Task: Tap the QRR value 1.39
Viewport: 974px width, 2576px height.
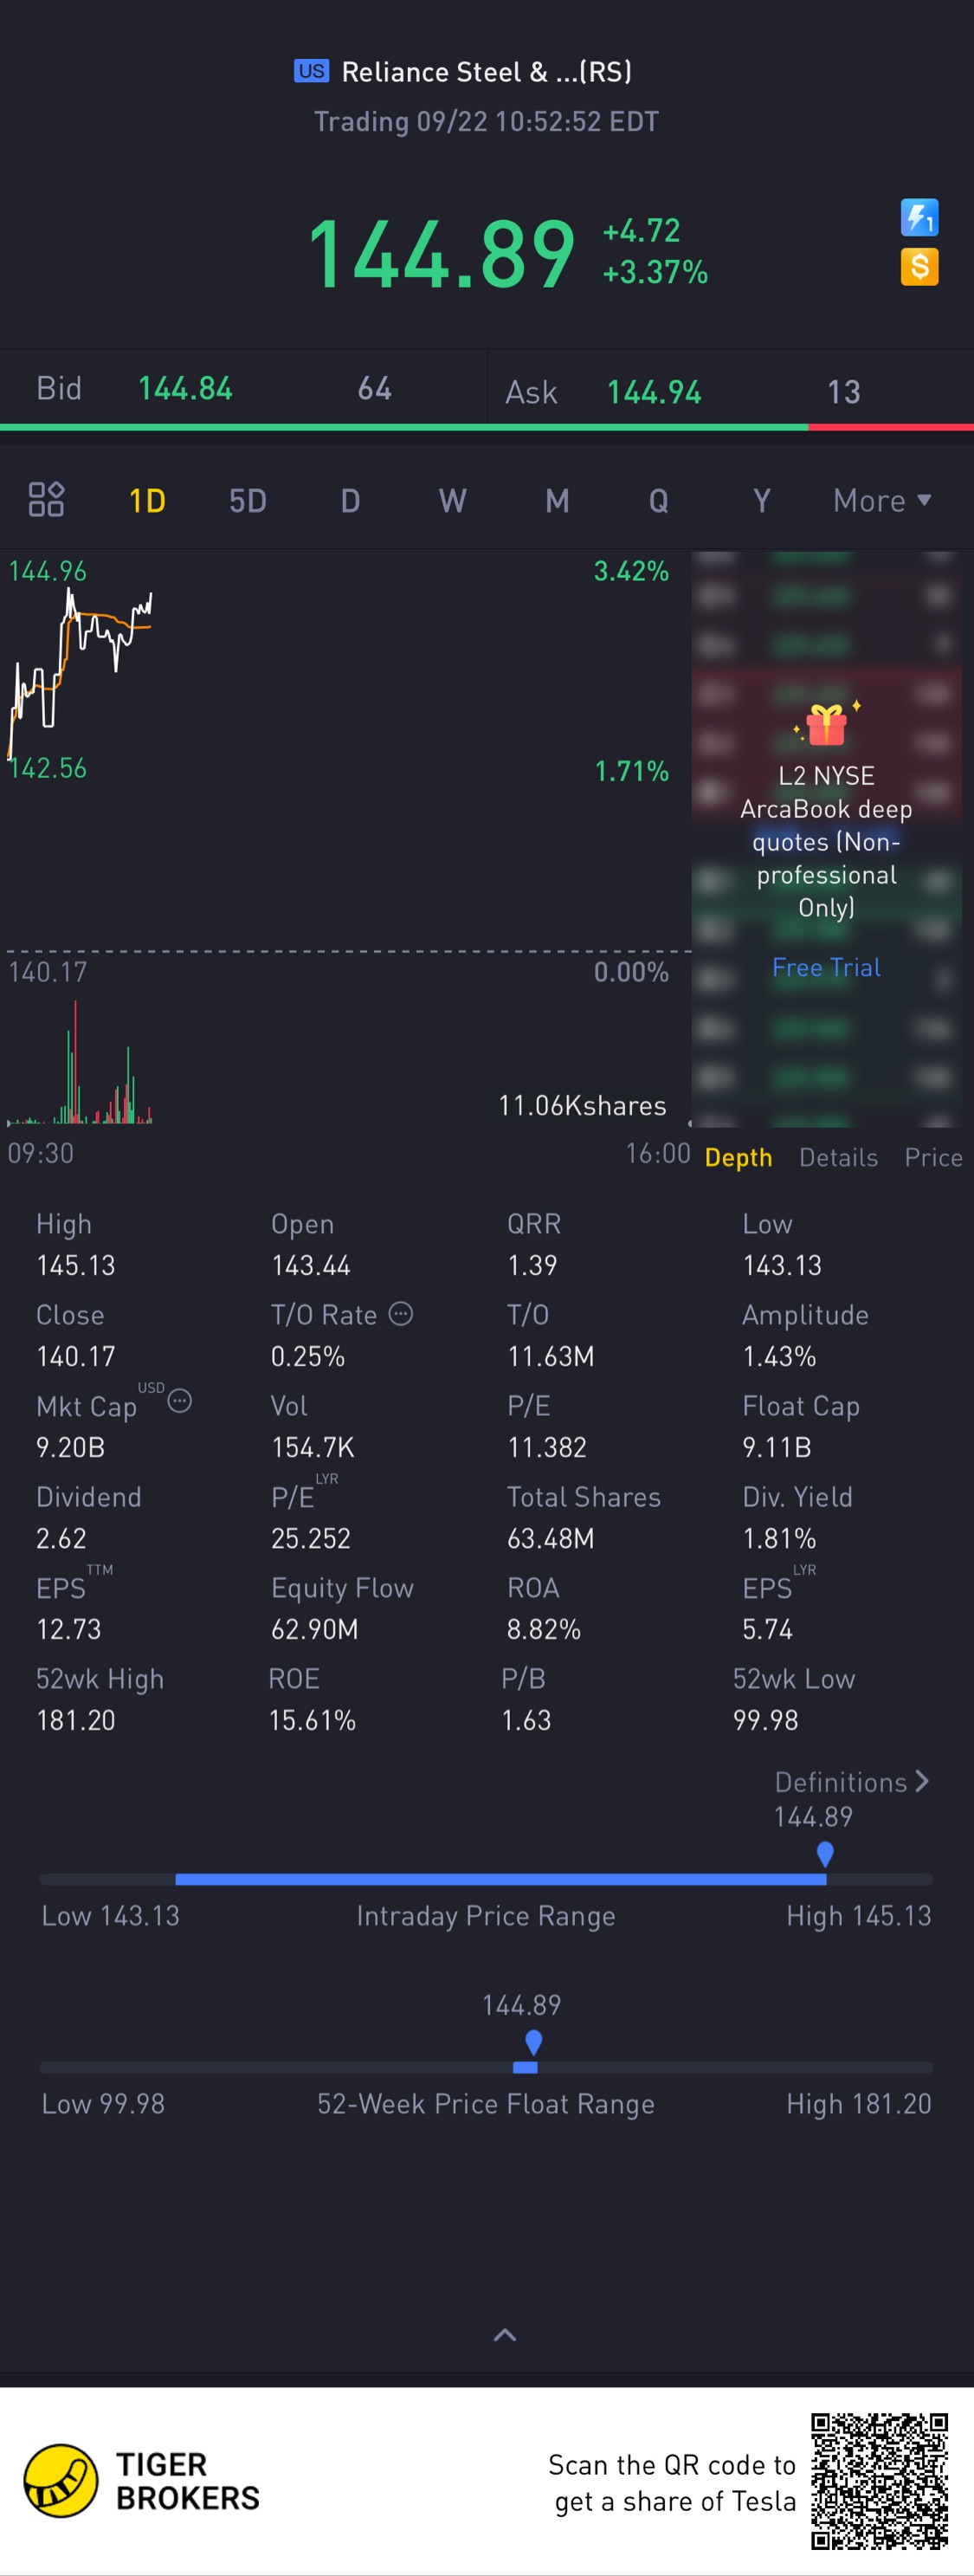Action: (532, 1265)
